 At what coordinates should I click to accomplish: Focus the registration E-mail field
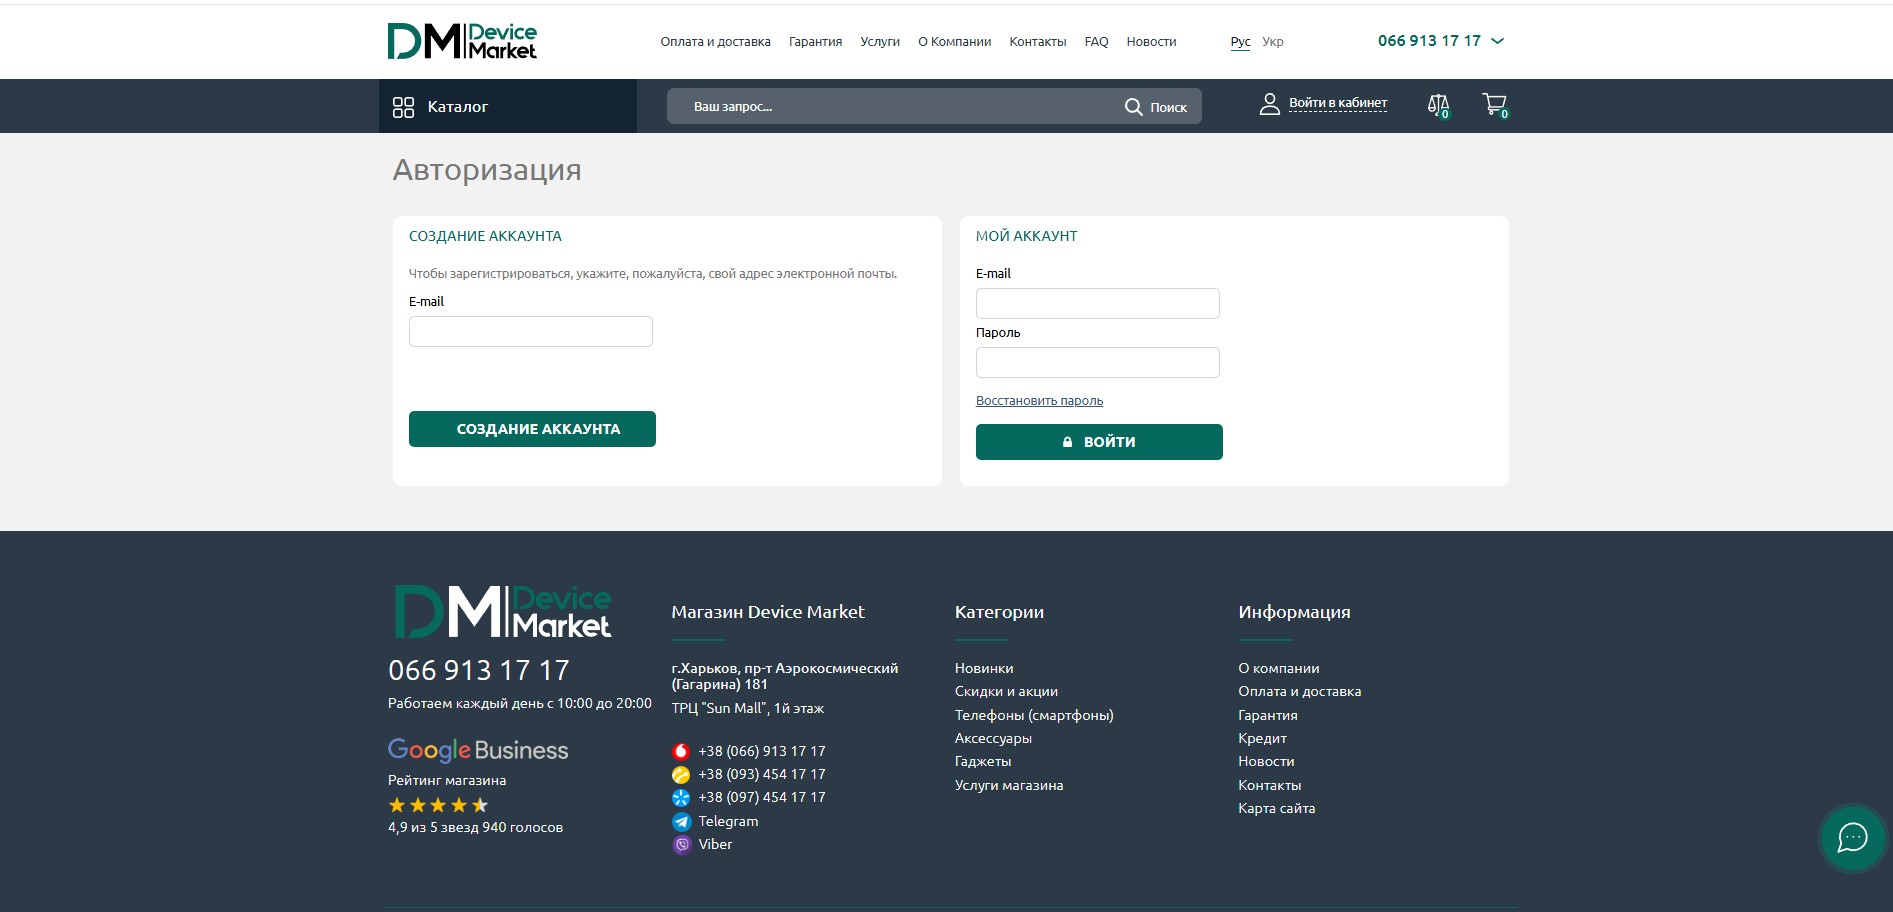coord(530,331)
